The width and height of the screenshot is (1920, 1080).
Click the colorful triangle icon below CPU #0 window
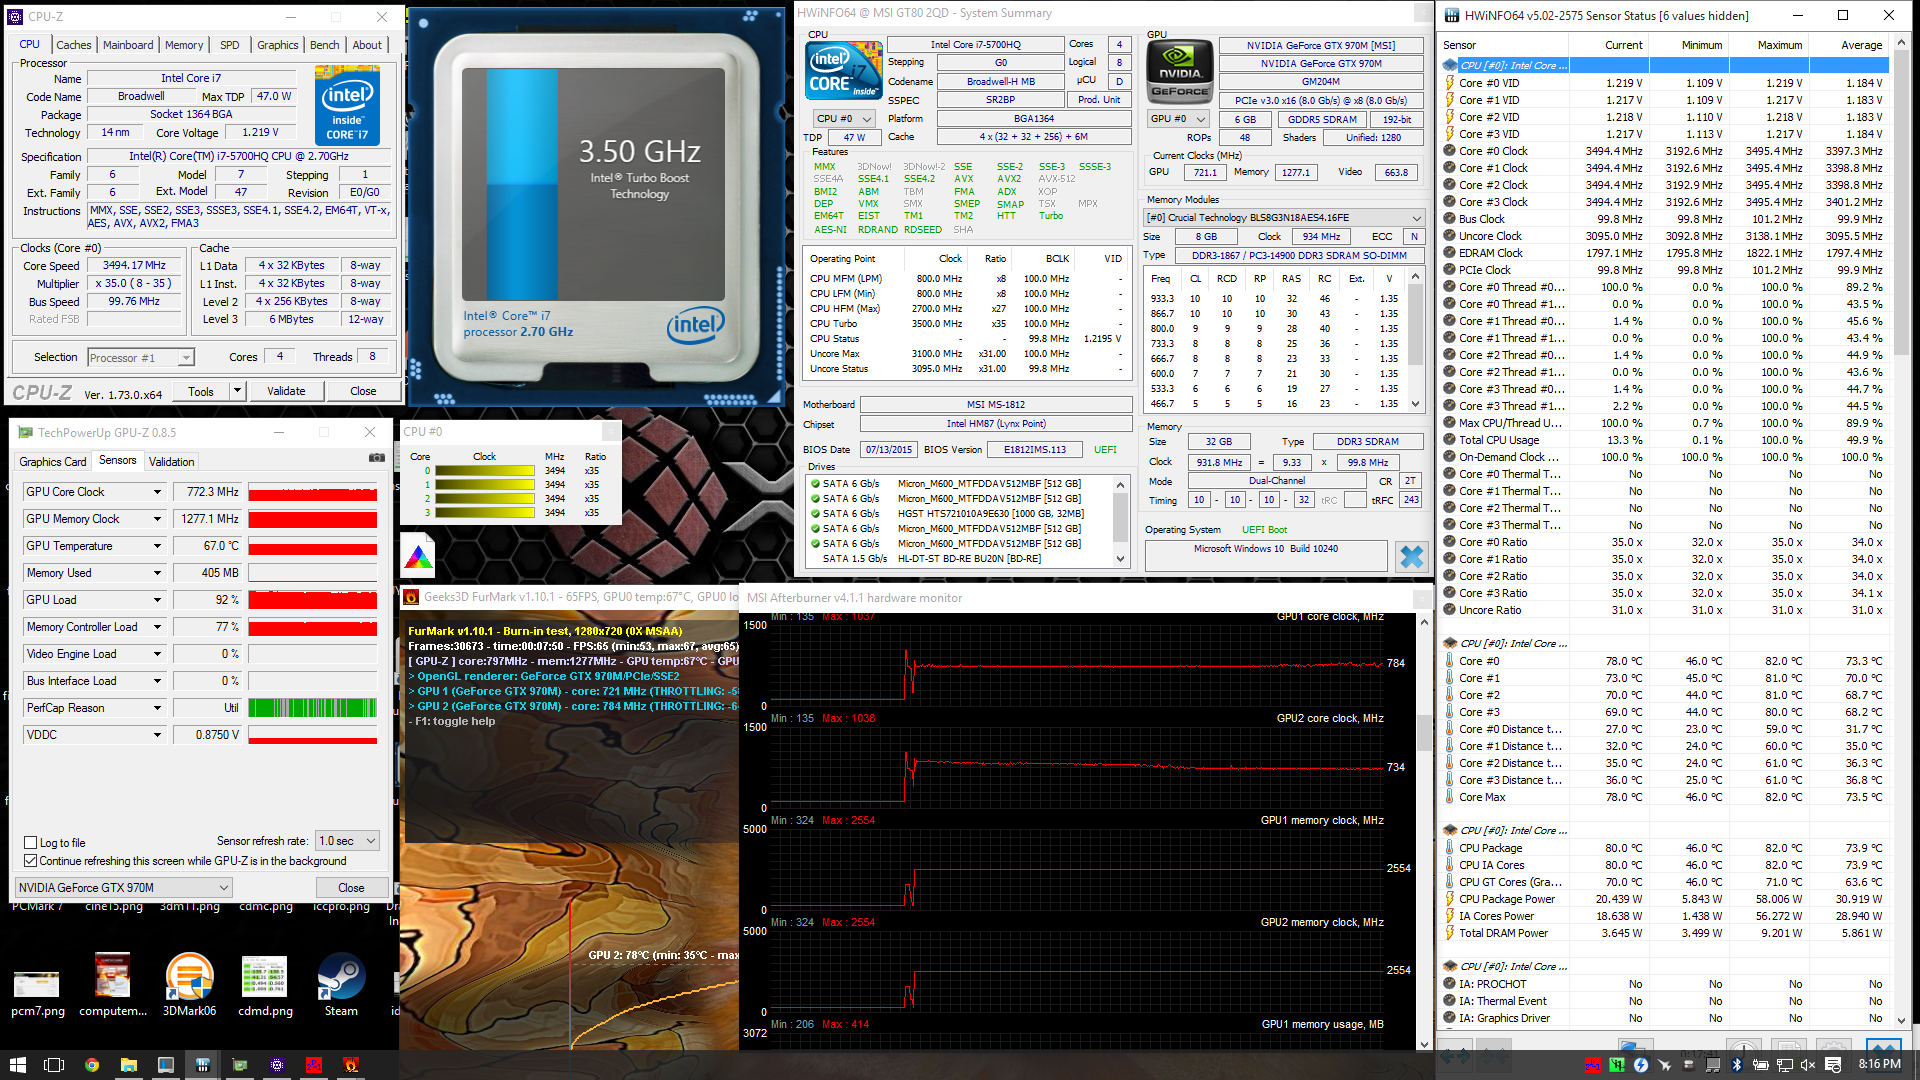418,556
